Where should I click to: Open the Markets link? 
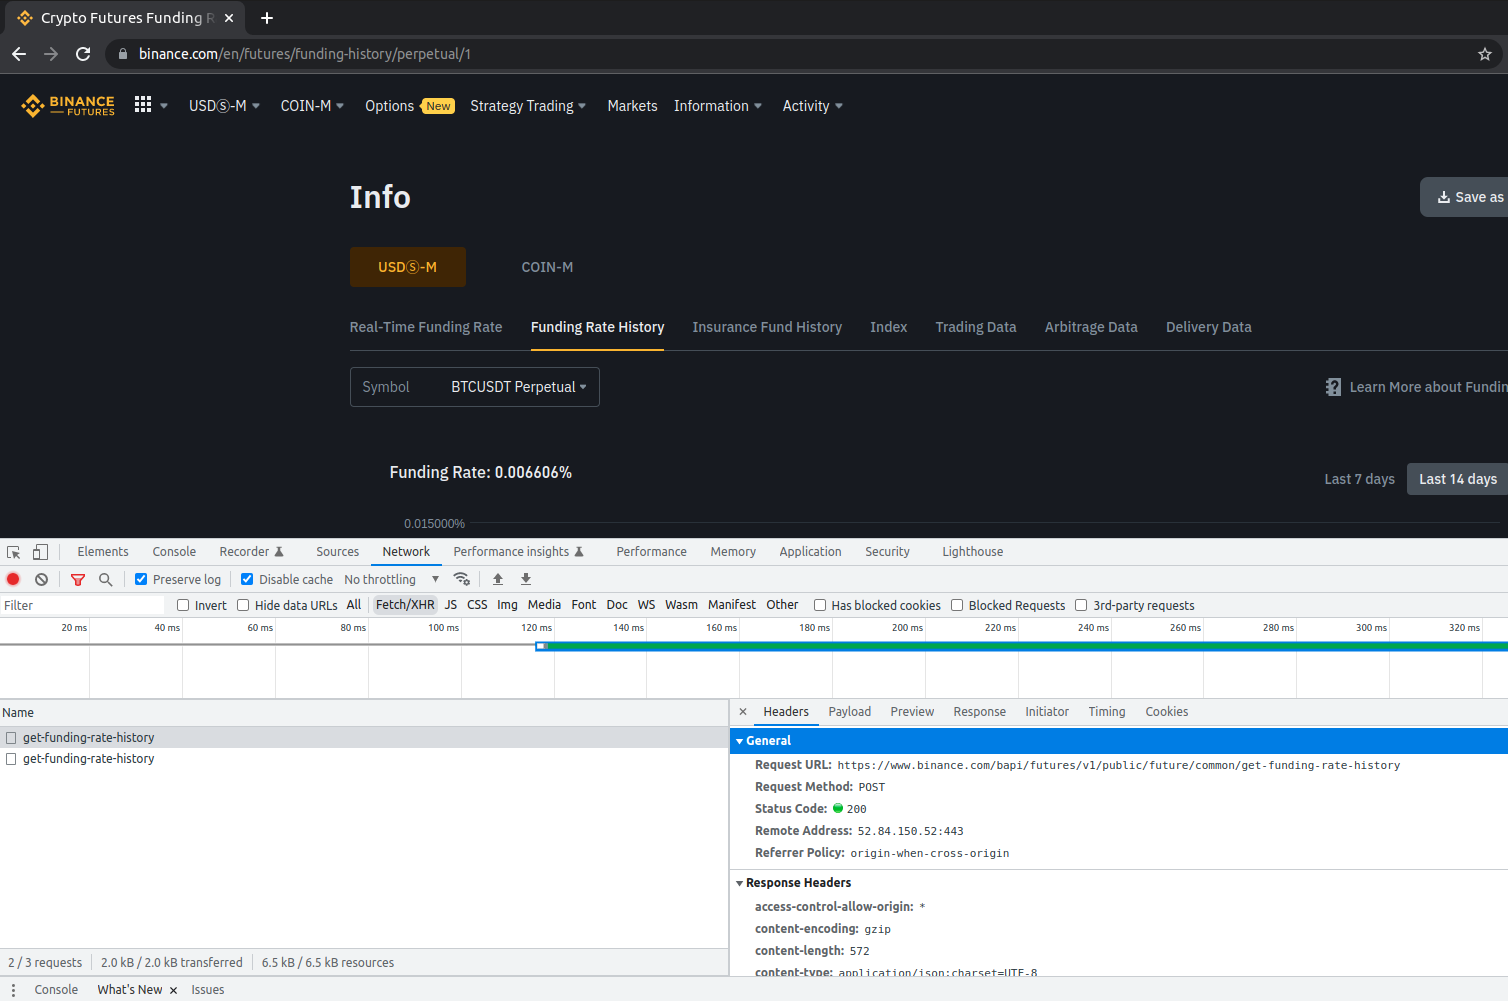point(632,106)
